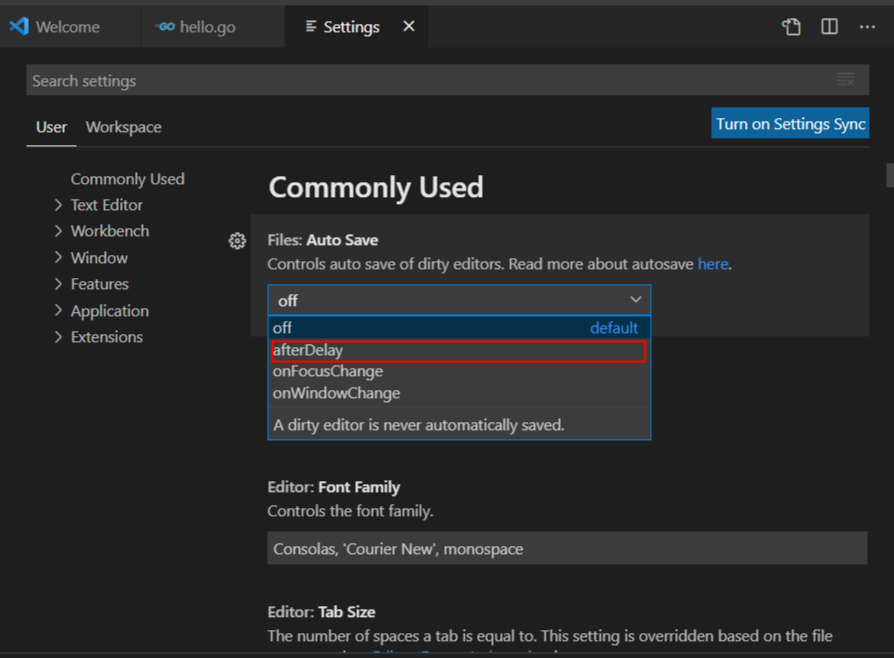Choose onFocusChange in the dropdown list
Viewport: 894px width, 658px height.
coord(459,372)
